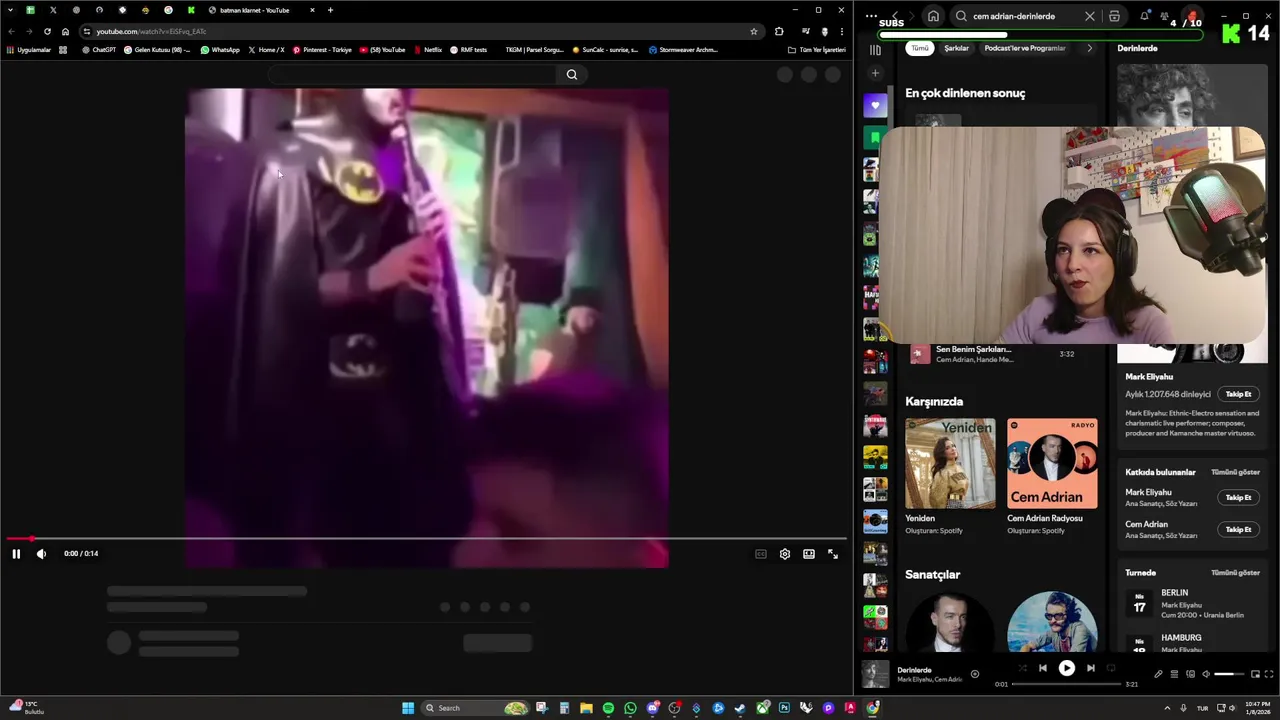The image size is (1280, 720).
Task: Reload the Chrome page
Action: (47, 31)
